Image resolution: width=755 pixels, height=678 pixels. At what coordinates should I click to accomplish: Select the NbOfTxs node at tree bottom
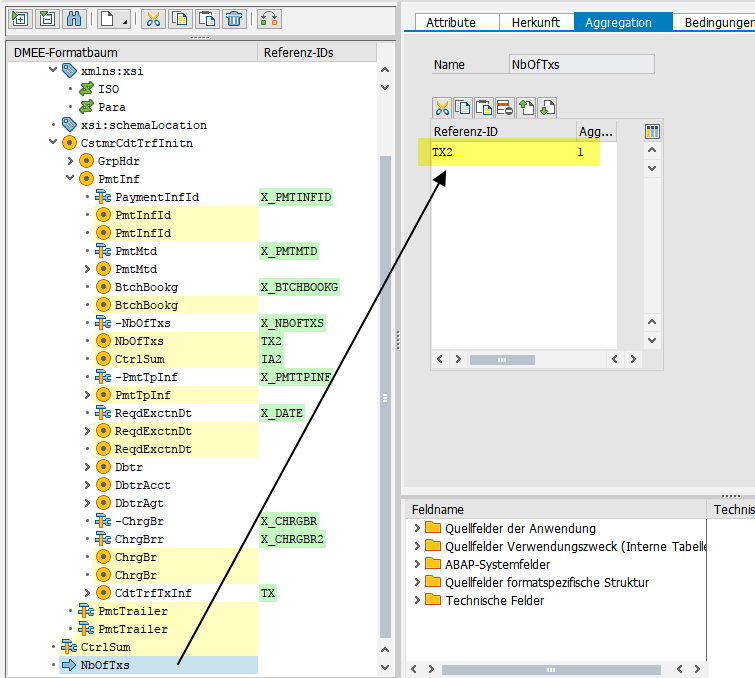coord(104,665)
